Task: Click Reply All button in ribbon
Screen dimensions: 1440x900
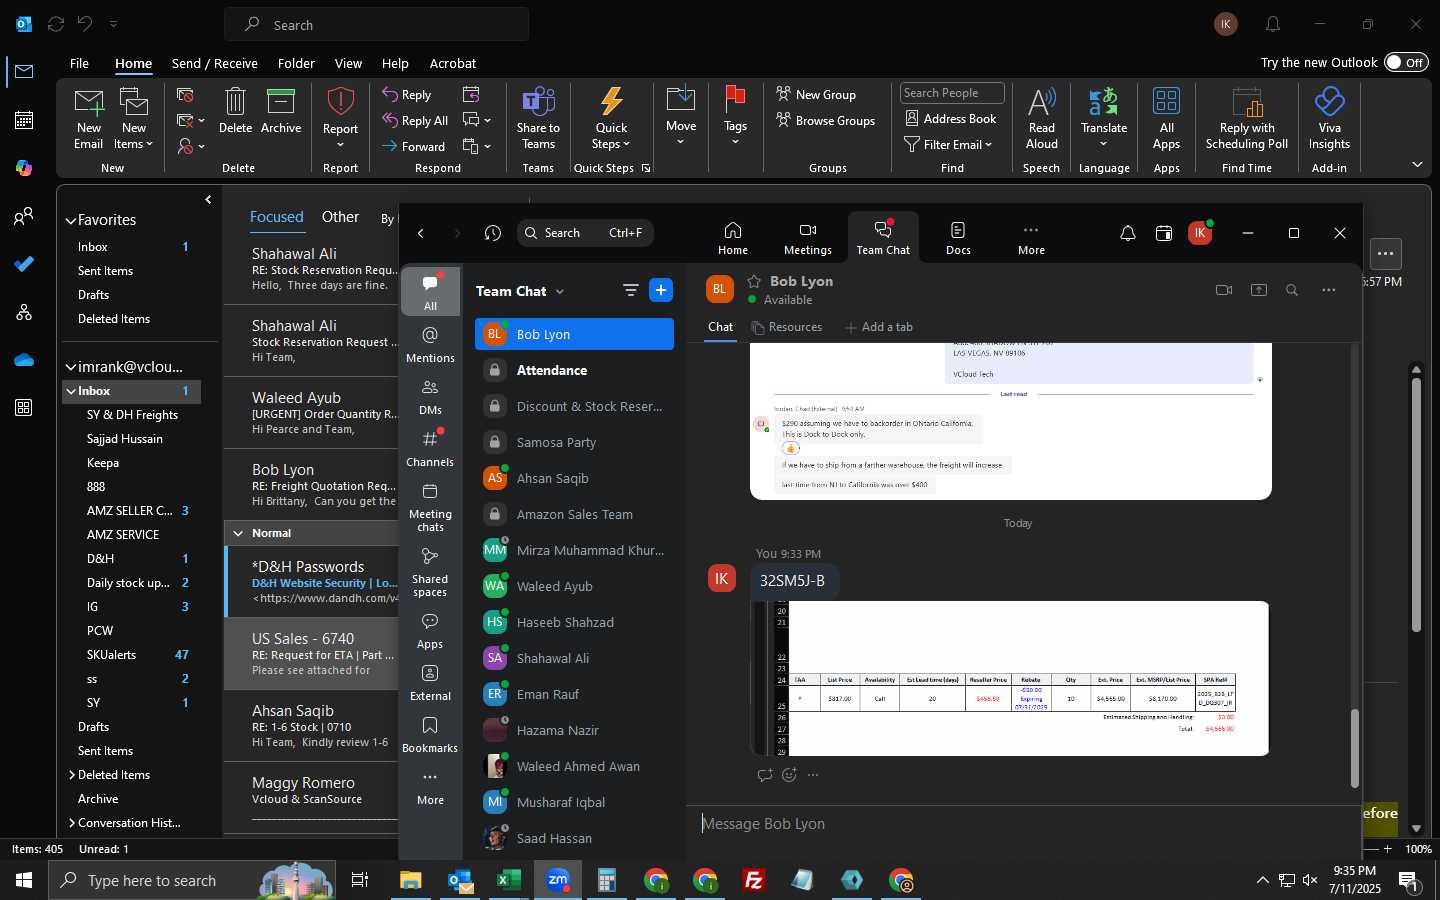Action: [415, 120]
